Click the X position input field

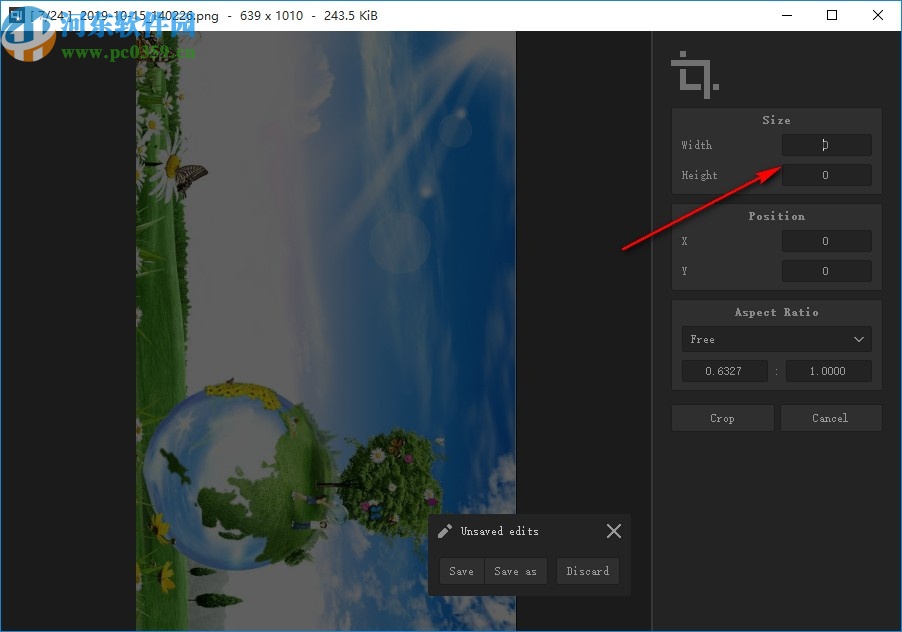[x=826, y=241]
